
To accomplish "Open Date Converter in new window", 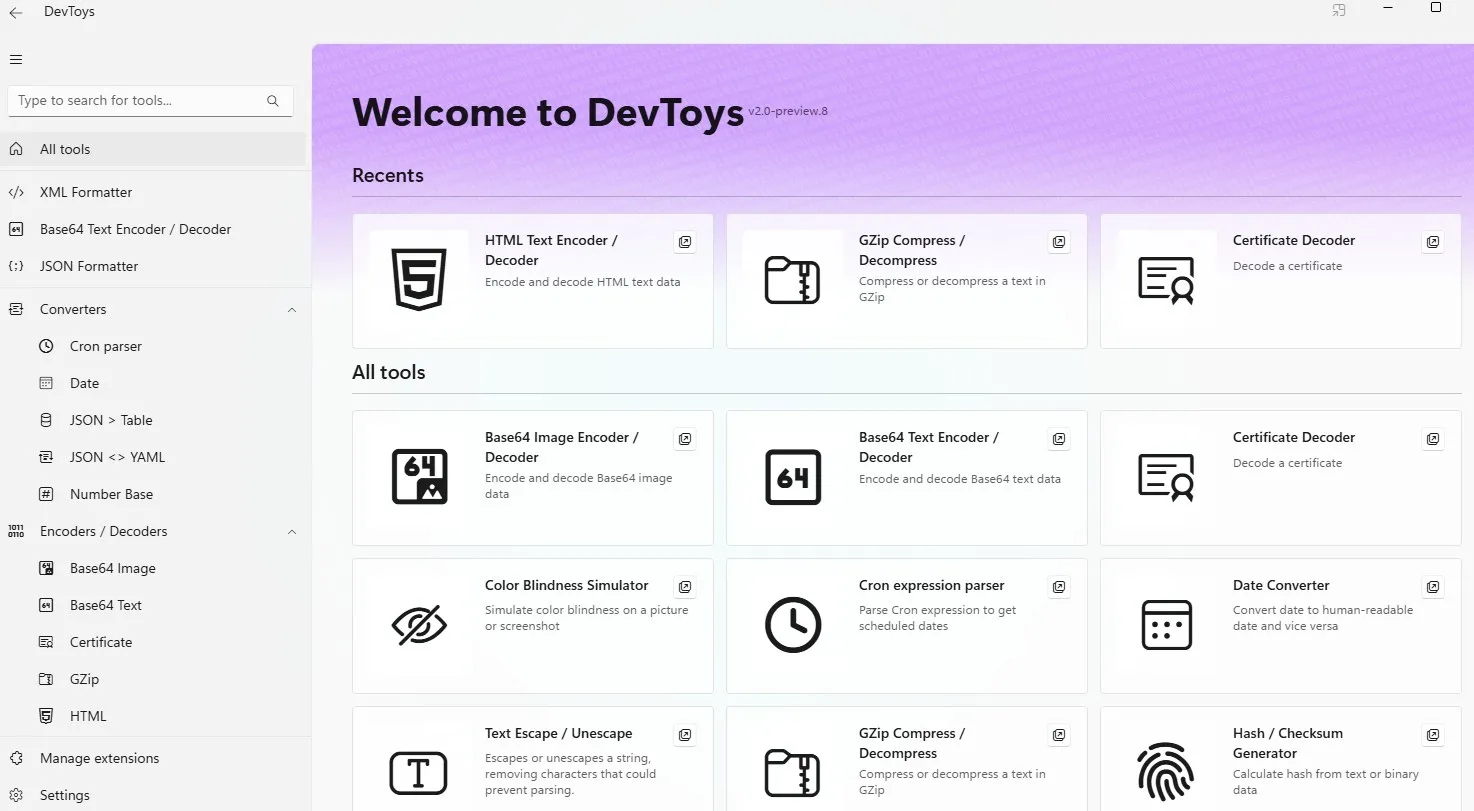I will coord(1433,587).
